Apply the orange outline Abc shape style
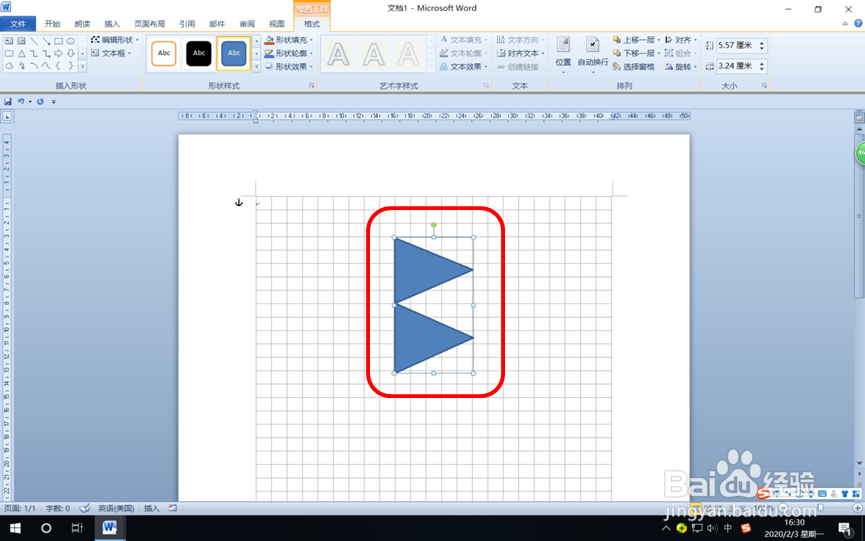Image resolution: width=865 pixels, height=541 pixels. coord(164,53)
